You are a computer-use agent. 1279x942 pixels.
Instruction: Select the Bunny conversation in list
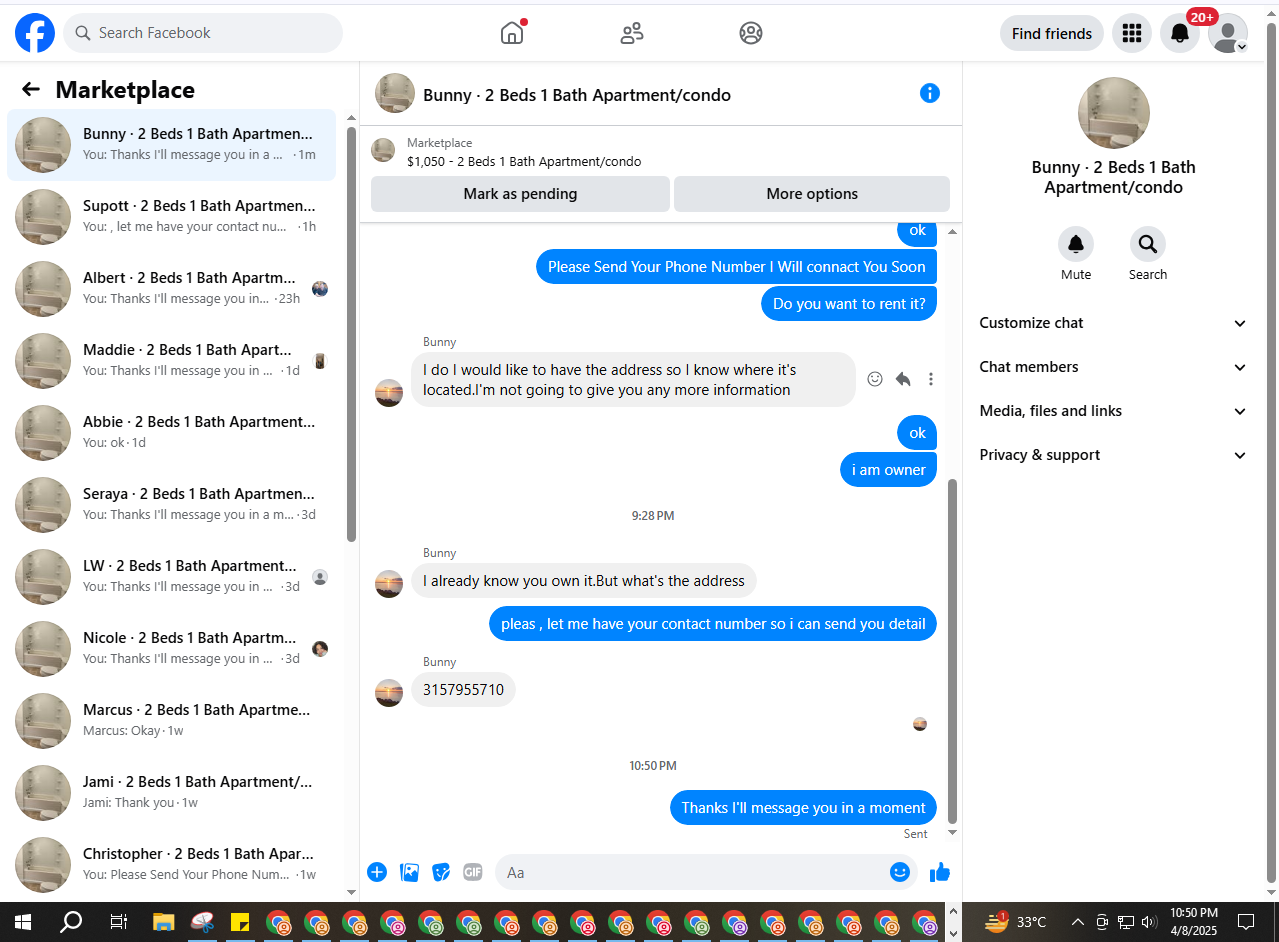172,144
